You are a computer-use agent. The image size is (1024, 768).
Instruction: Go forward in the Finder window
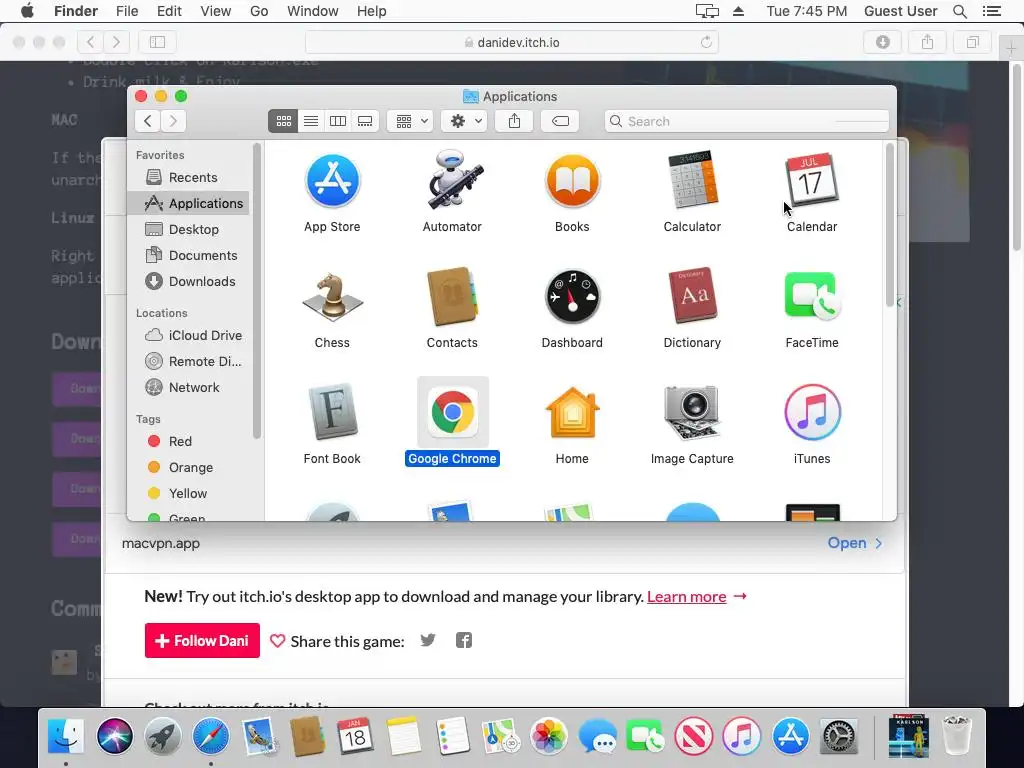[x=173, y=121]
